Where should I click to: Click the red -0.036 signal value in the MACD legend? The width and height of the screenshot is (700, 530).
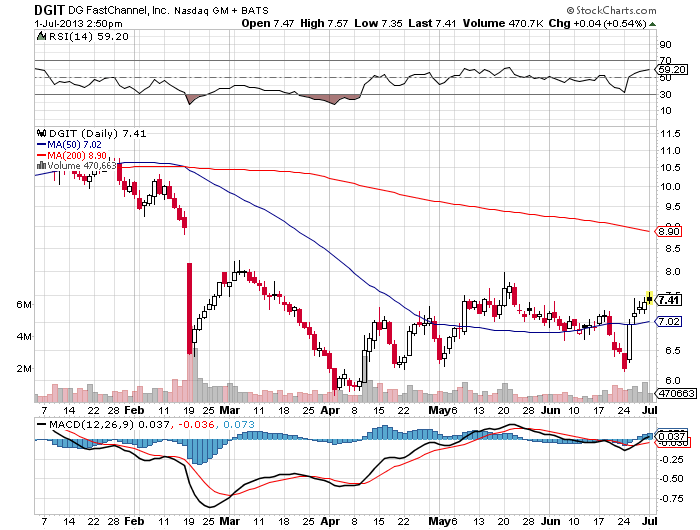pyautogui.click(x=196, y=425)
